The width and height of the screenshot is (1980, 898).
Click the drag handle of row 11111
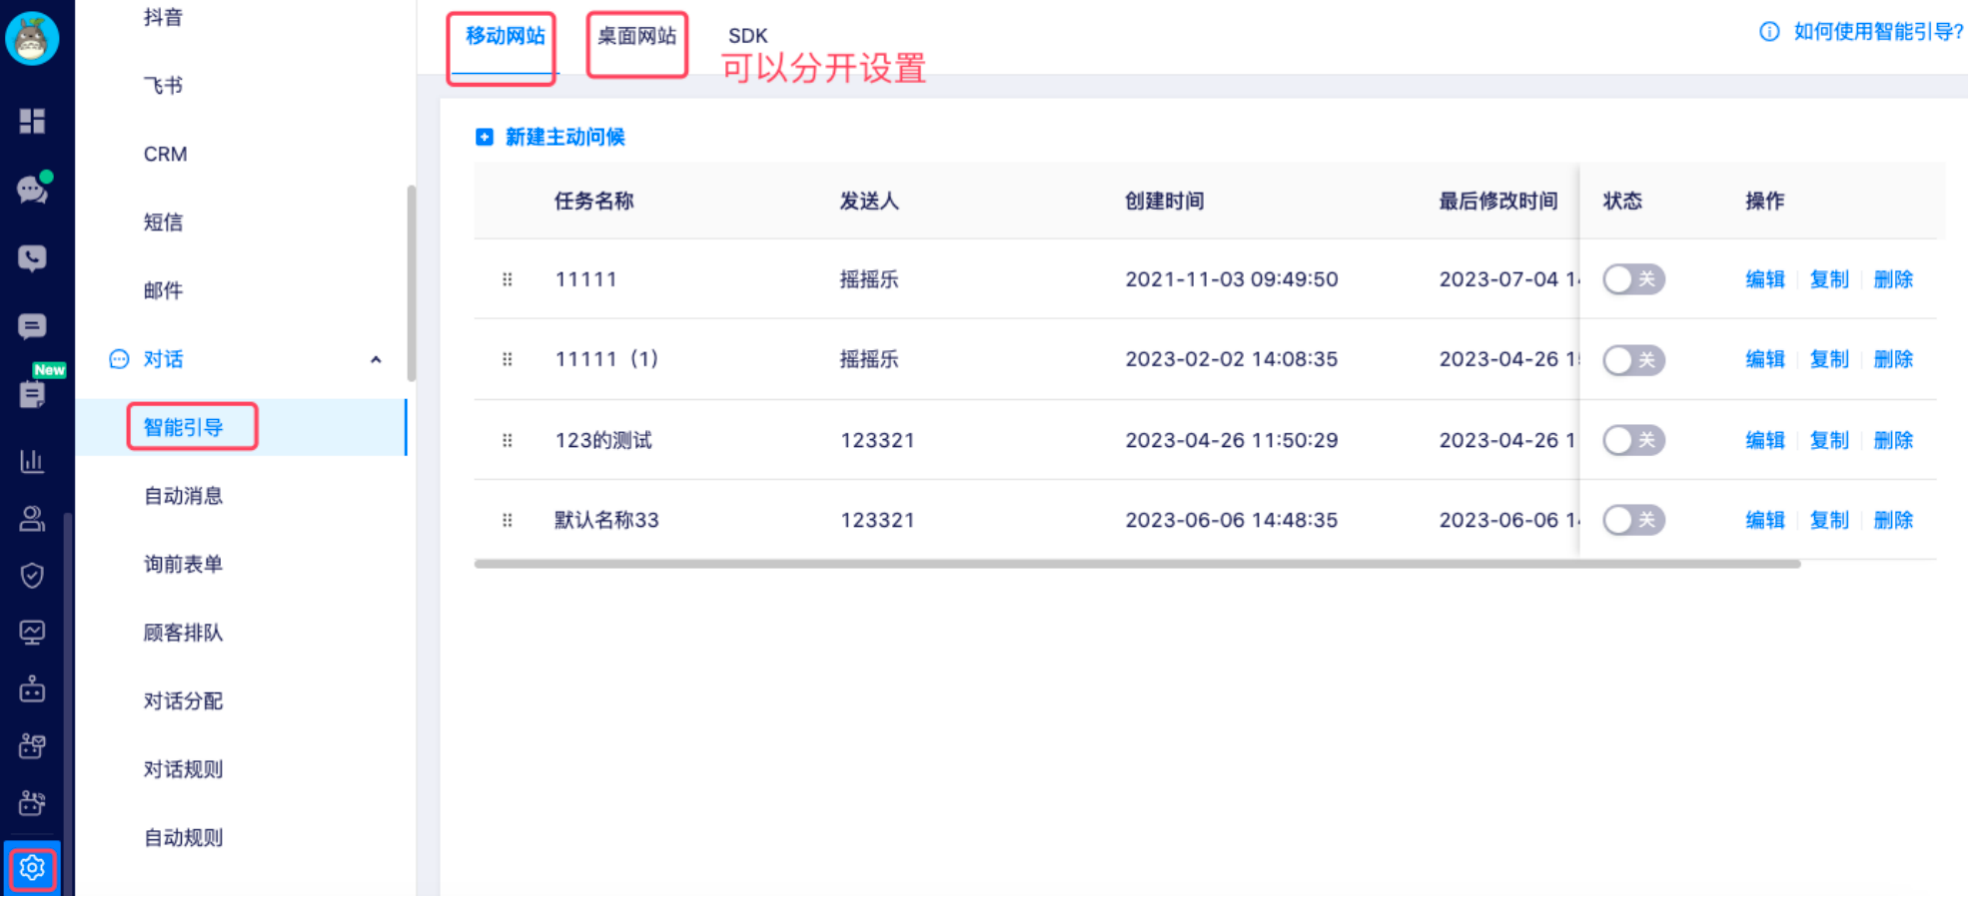tap(507, 280)
